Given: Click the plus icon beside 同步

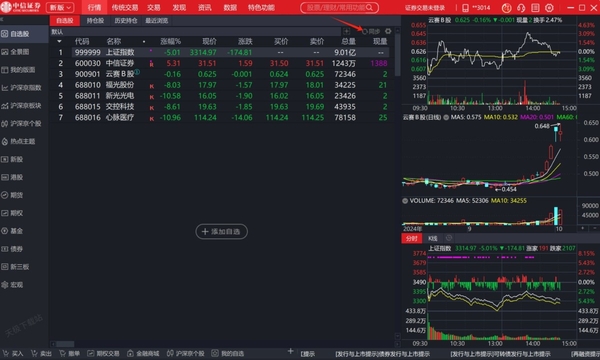Looking at the screenshot, I should pos(347,31).
